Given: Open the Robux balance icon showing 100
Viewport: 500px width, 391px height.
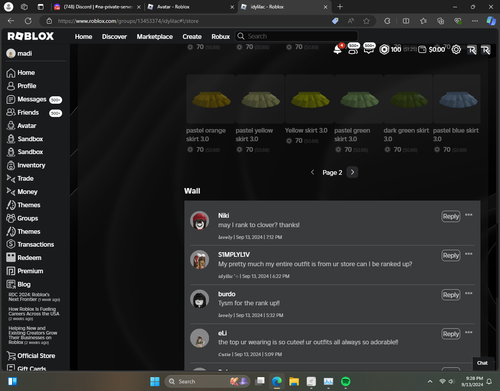Looking at the screenshot, I should [384, 50].
